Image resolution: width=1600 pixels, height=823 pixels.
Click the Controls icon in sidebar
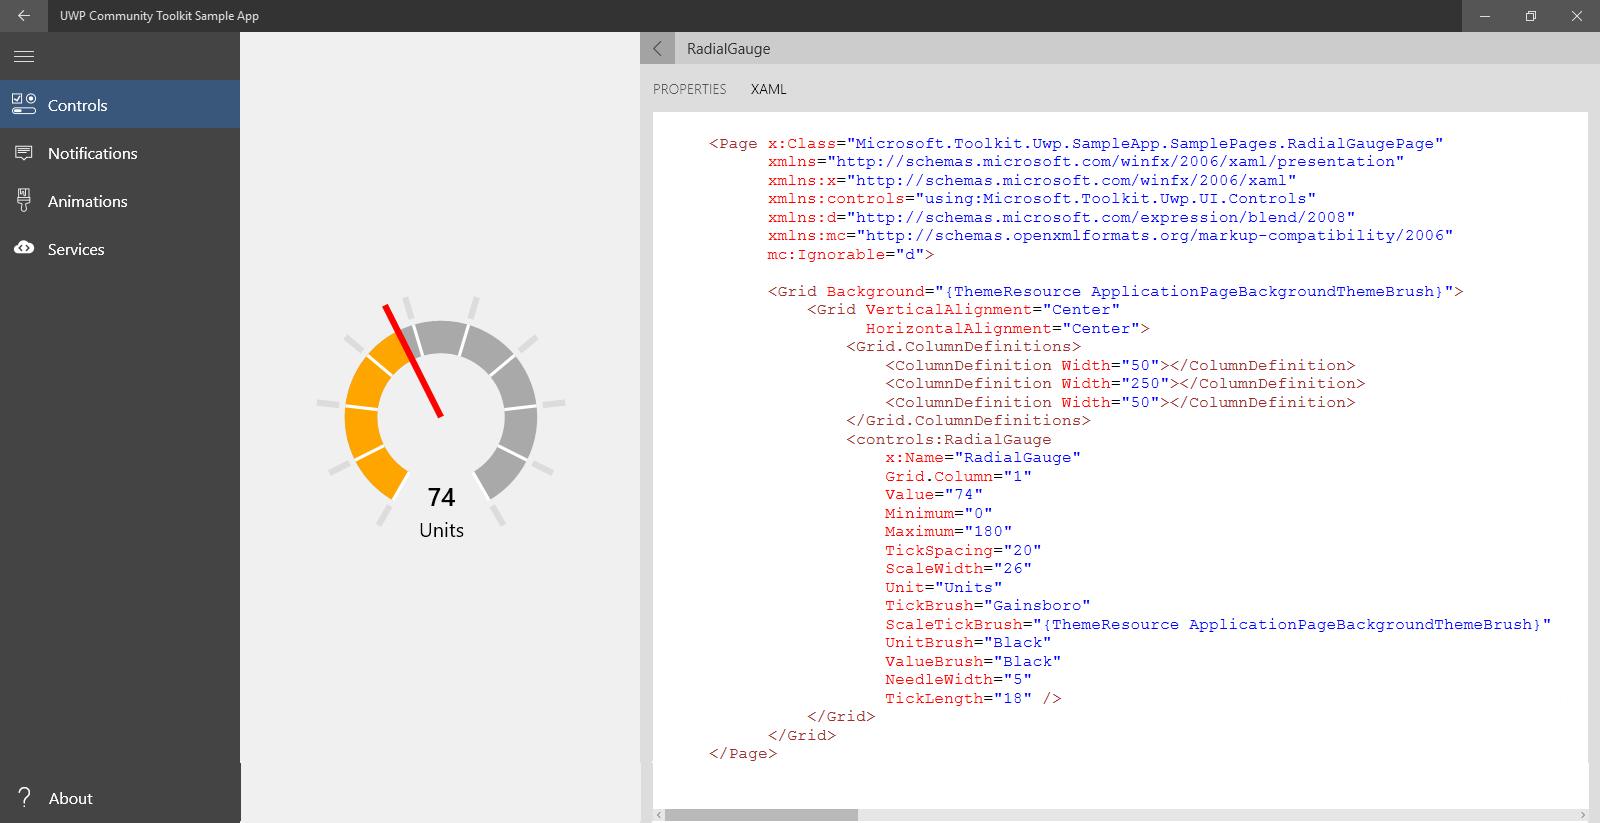coord(24,104)
